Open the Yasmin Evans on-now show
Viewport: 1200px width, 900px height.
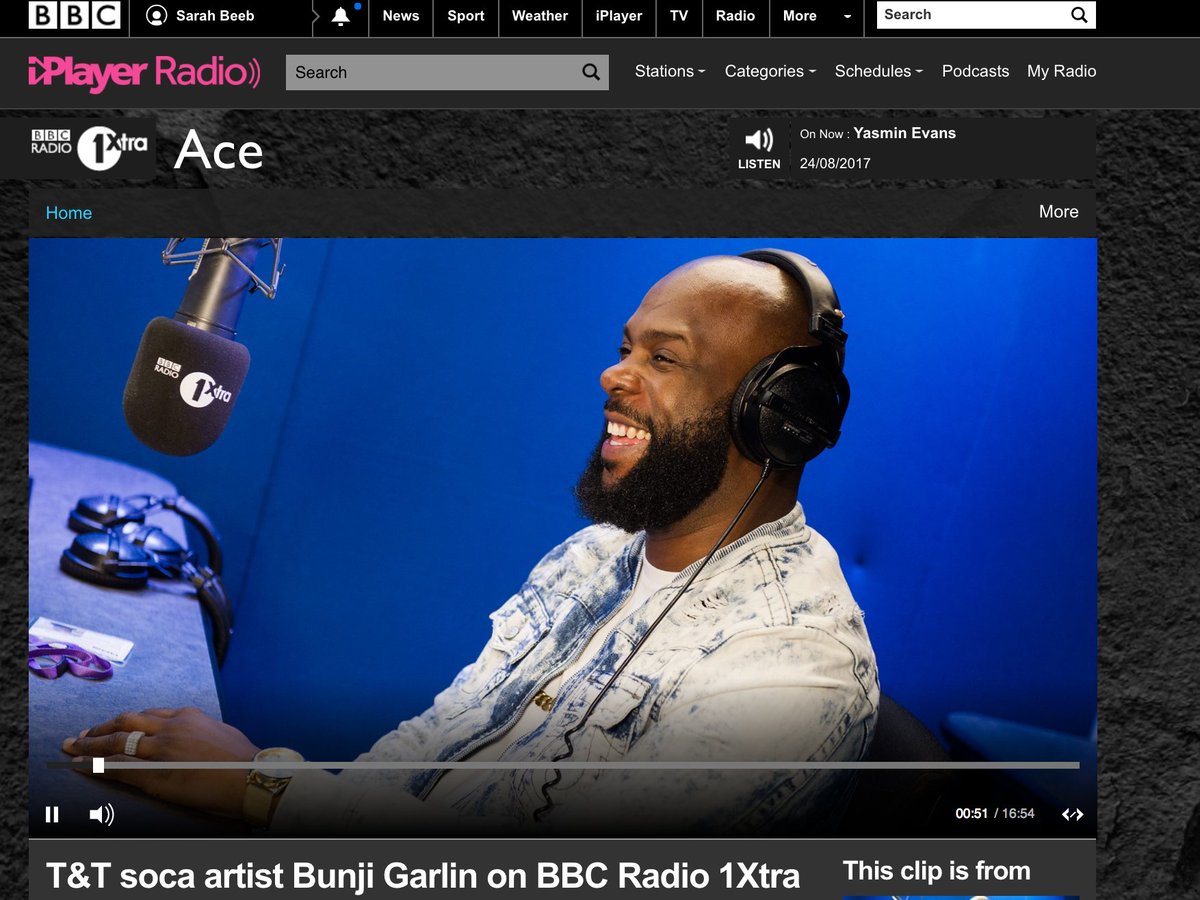point(904,133)
